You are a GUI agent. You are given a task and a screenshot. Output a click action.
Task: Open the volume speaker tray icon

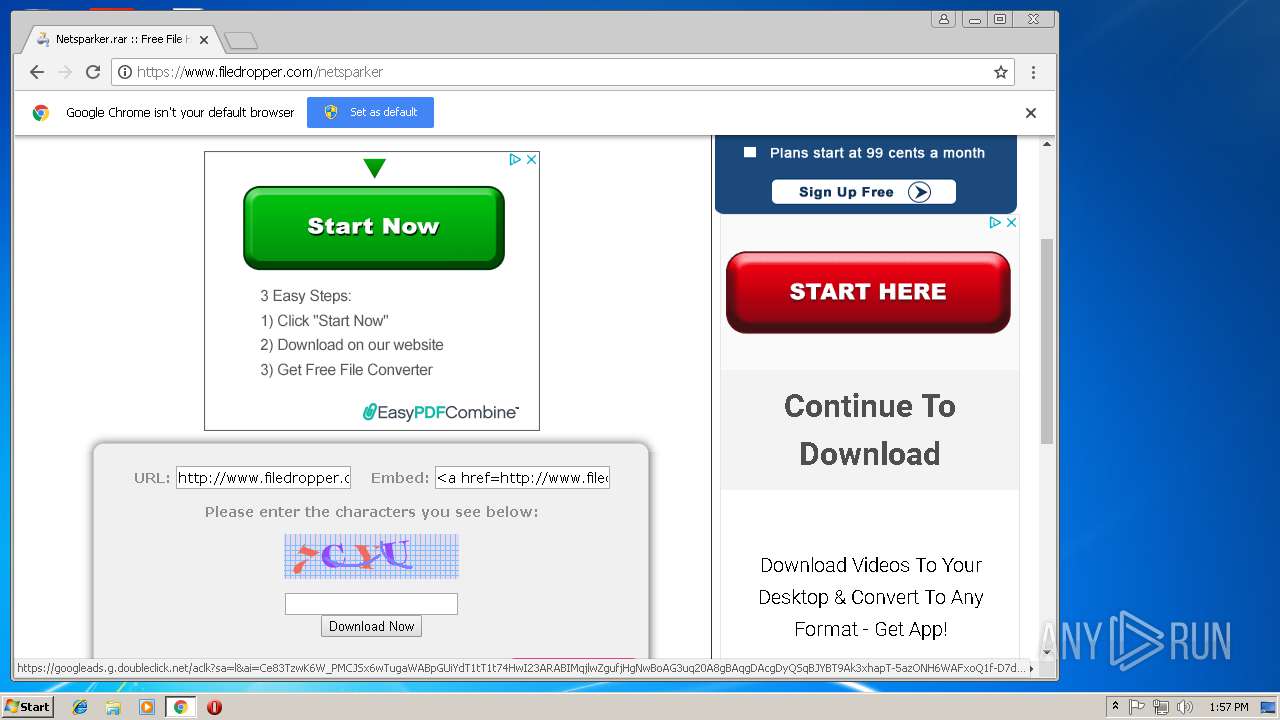pos(1185,707)
